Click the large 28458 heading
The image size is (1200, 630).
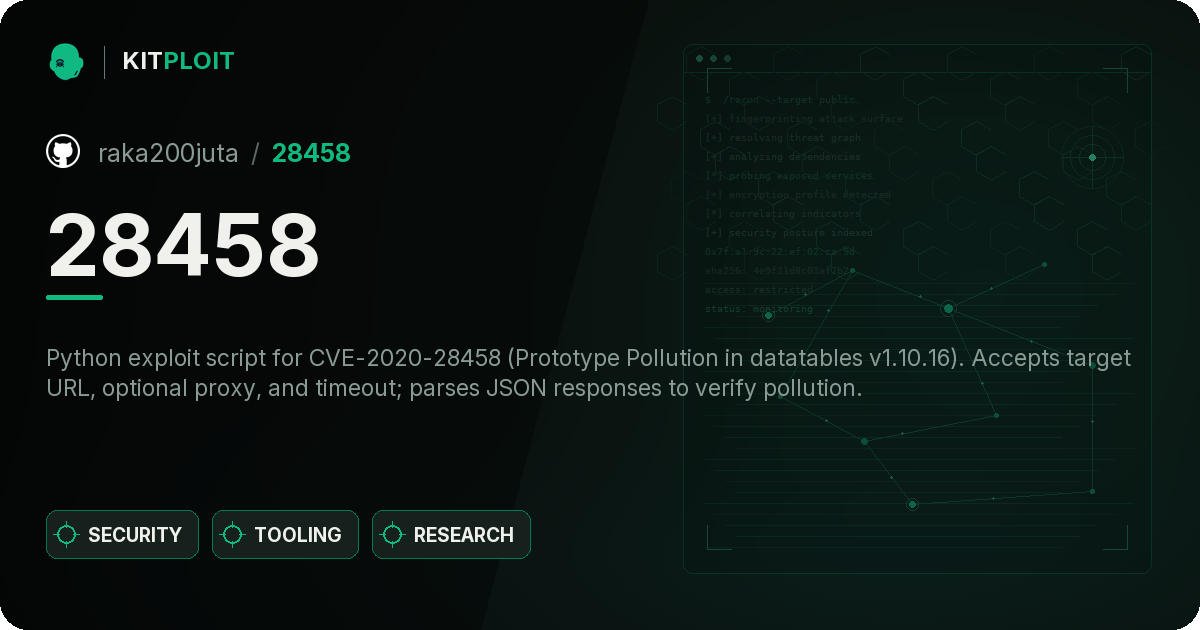[184, 245]
